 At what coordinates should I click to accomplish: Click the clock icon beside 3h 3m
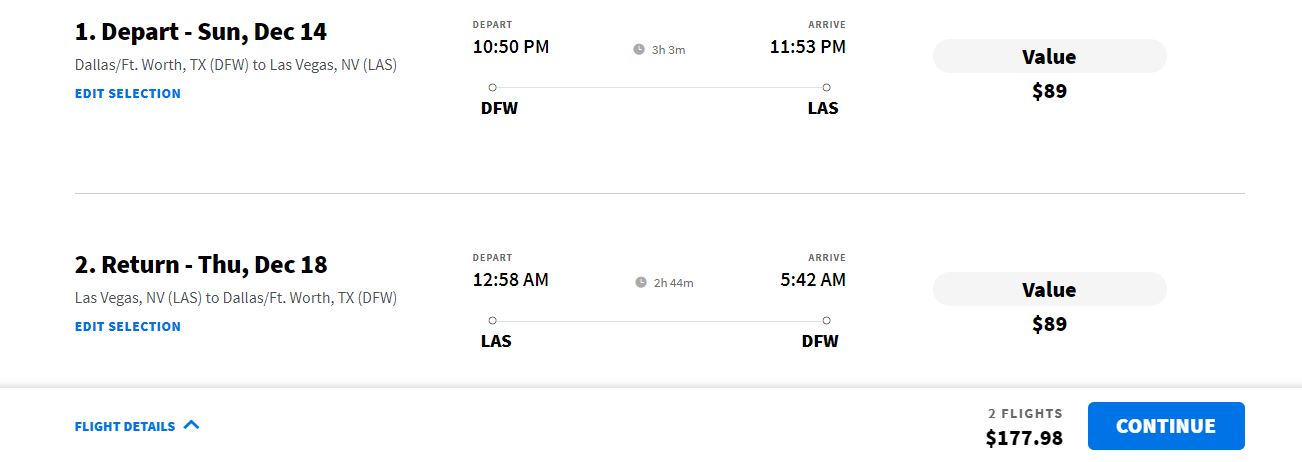(639, 49)
